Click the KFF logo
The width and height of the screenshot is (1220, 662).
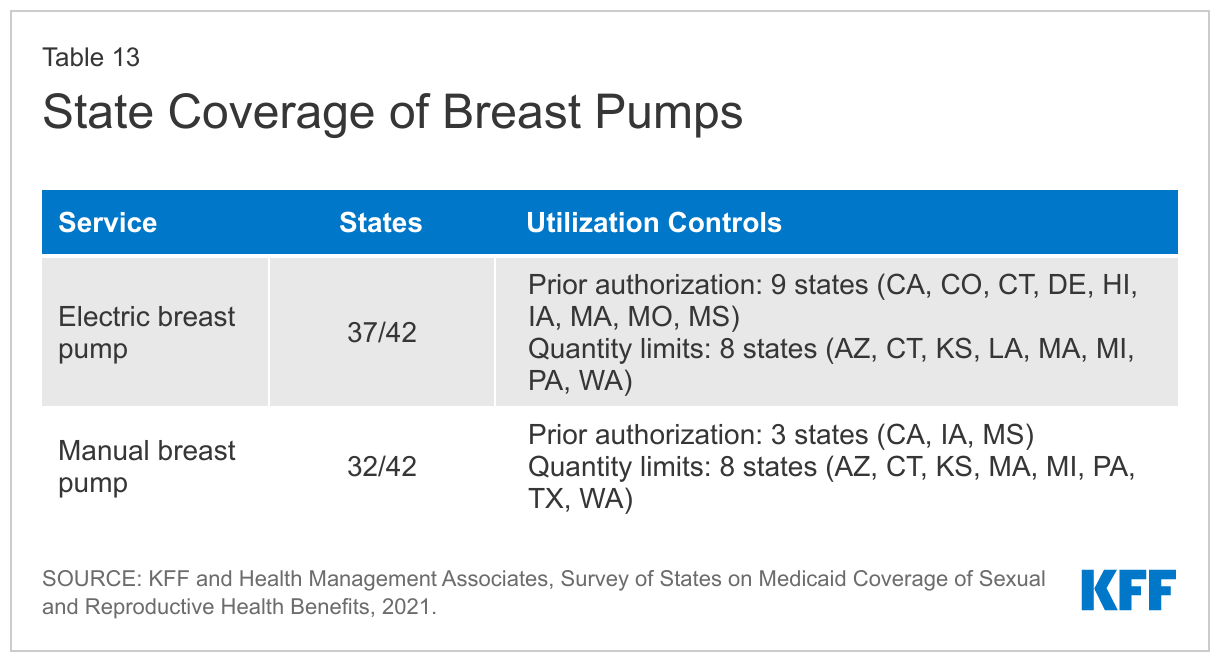pyautogui.click(x=1128, y=590)
